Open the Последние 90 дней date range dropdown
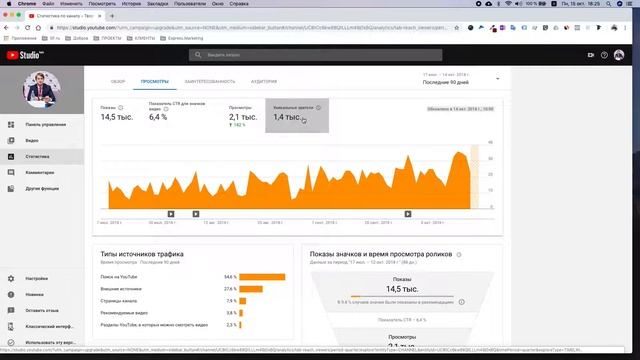Screen dimensions: 640x360 [x=461, y=79]
